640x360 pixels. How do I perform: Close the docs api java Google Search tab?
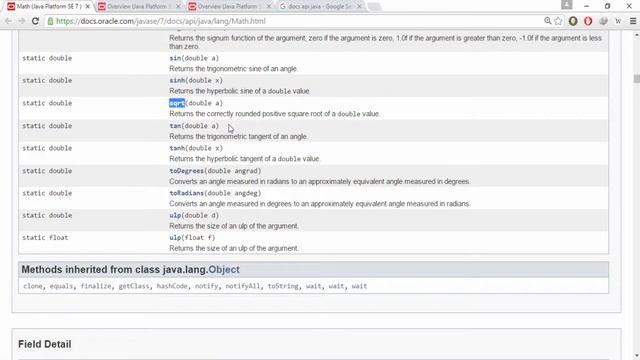coord(359,7)
